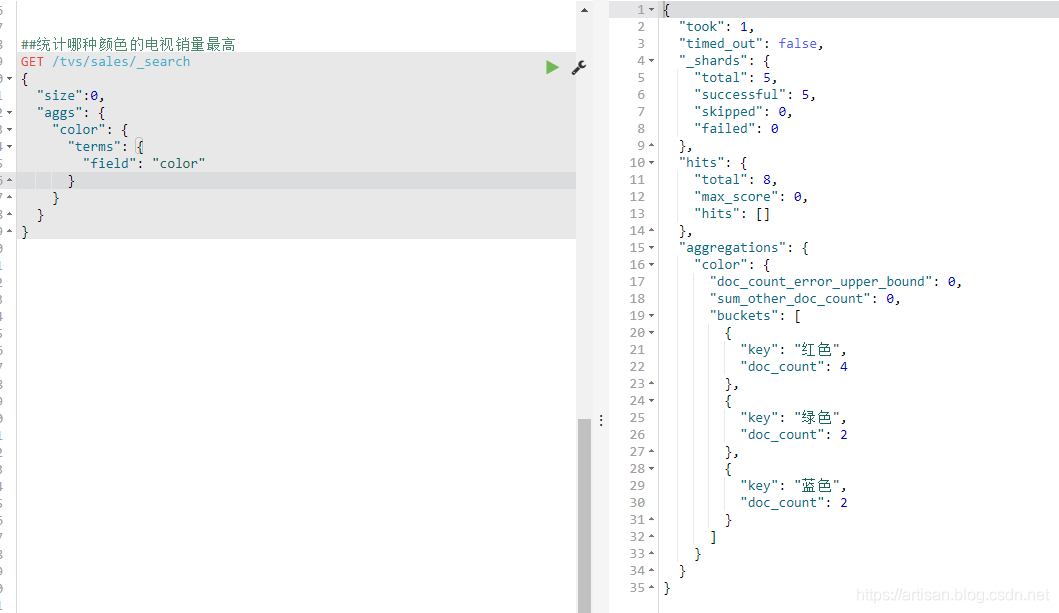Collapse the "aggregations" section in response
Image resolution: width=1059 pixels, height=613 pixels.
652,247
